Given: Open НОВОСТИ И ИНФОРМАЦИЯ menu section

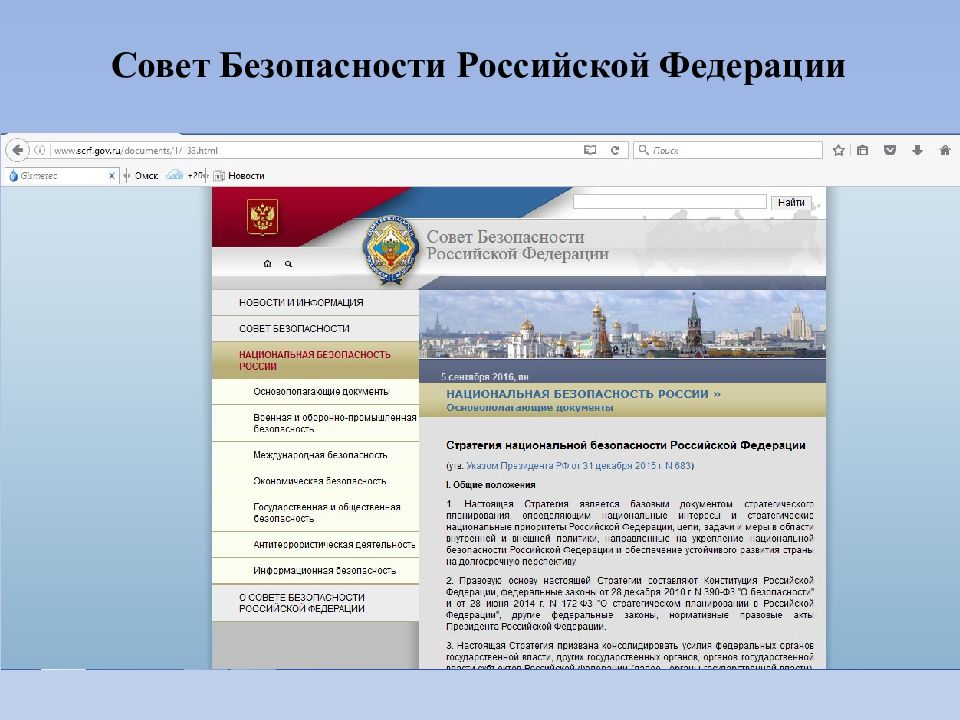Looking at the screenshot, I should point(315,302).
